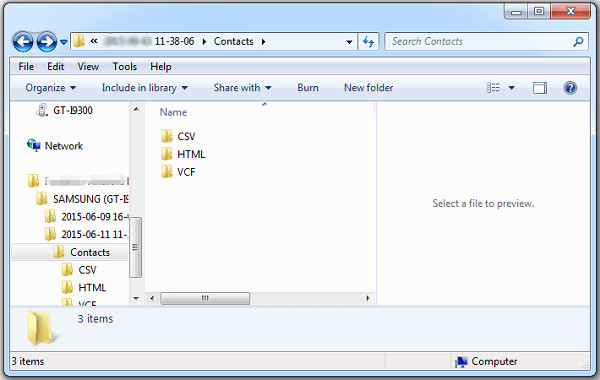Open the File menu
This screenshot has height=380, width=600.
pyautogui.click(x=26, y=67)
